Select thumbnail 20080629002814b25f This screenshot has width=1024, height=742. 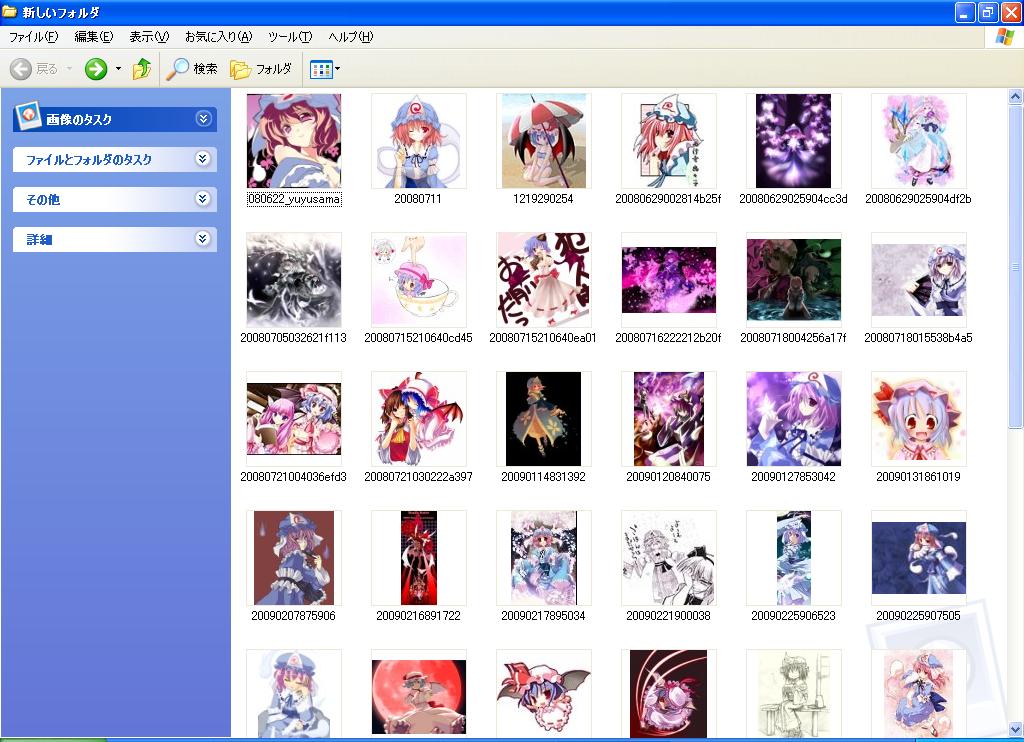[x=669, y=141]
